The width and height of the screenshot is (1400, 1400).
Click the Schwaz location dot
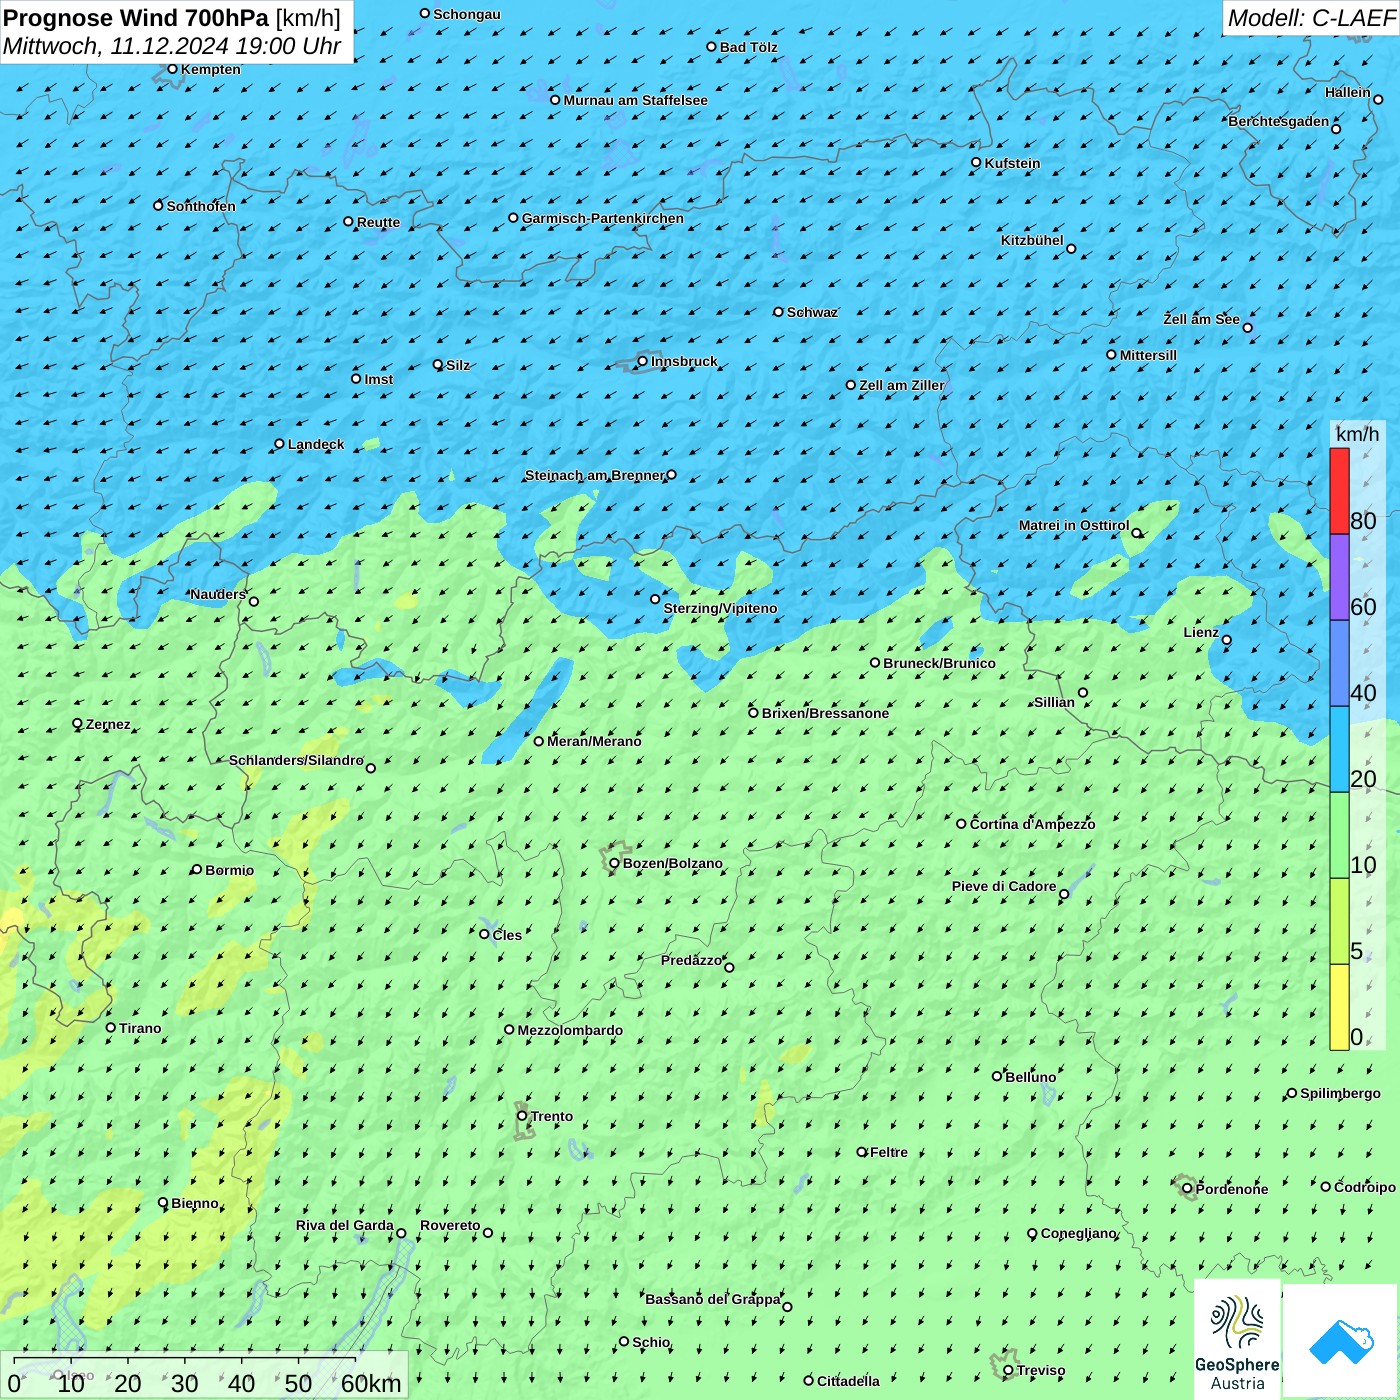[778, 312]
